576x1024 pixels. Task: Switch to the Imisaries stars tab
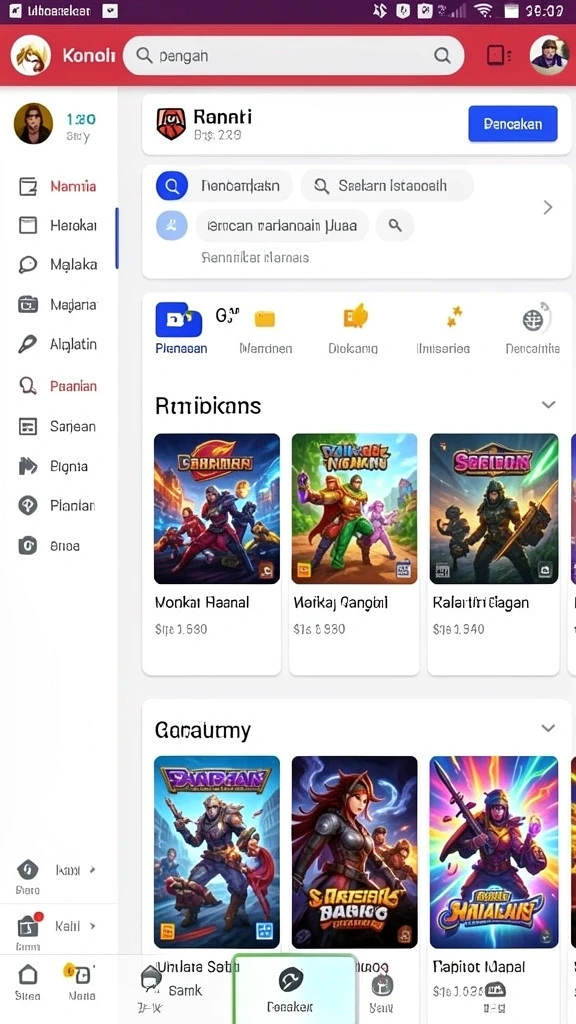(443, 328)
